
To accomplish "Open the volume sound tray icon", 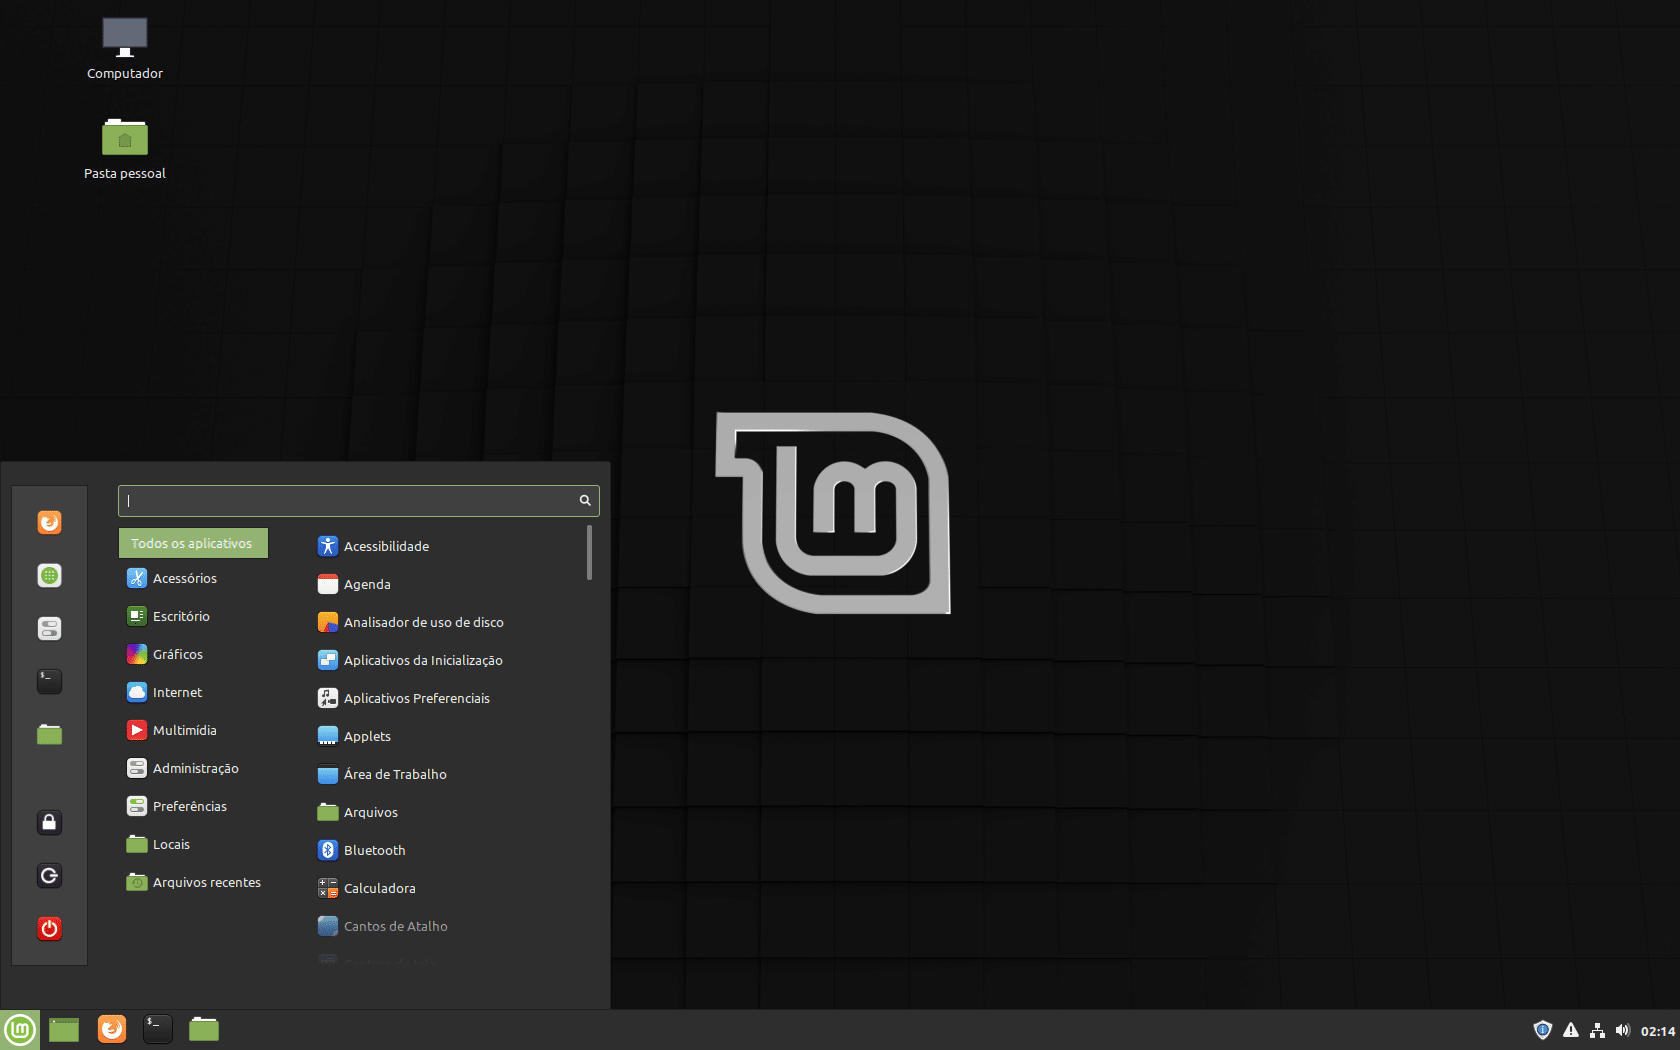I will (x=1623, y=1030).
